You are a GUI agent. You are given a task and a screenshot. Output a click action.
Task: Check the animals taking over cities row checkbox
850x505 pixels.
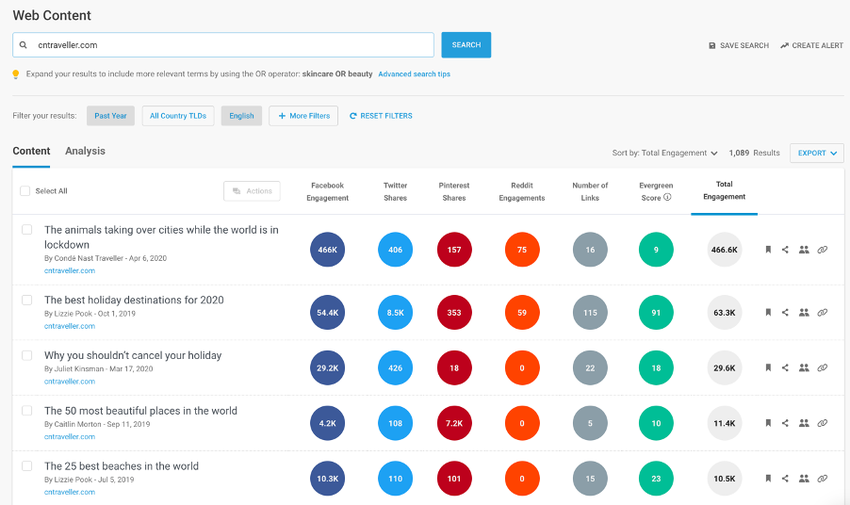click(x=27, y=230)
